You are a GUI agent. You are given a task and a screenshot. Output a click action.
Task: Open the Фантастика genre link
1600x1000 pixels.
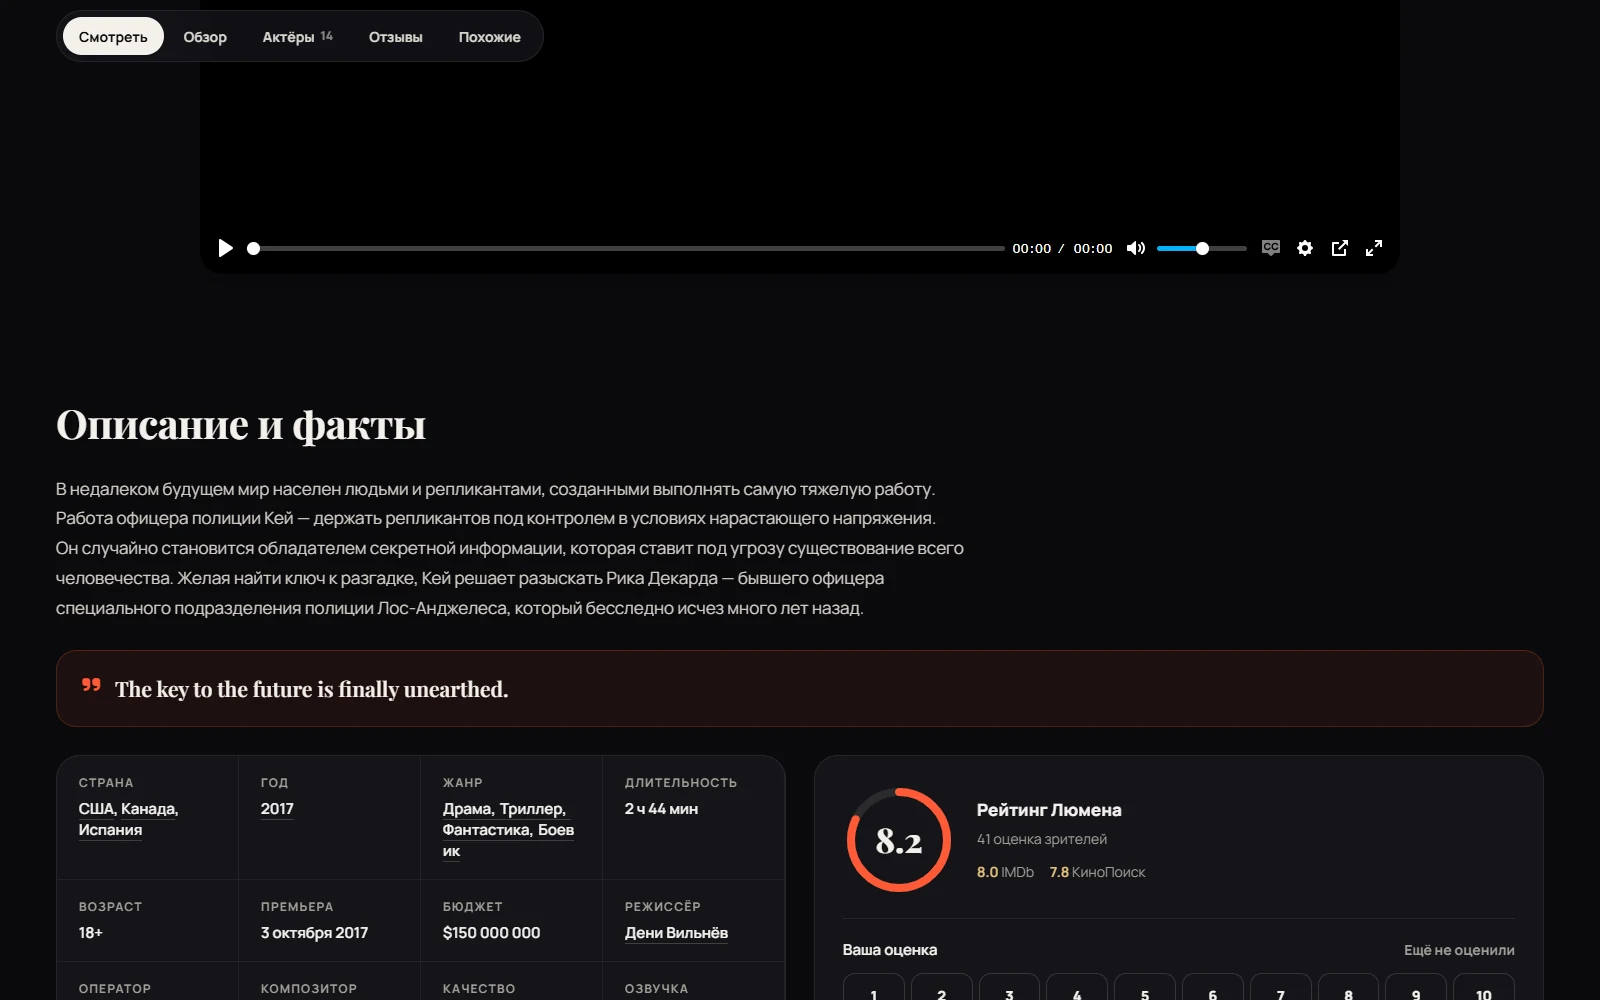tap(488, 830)
